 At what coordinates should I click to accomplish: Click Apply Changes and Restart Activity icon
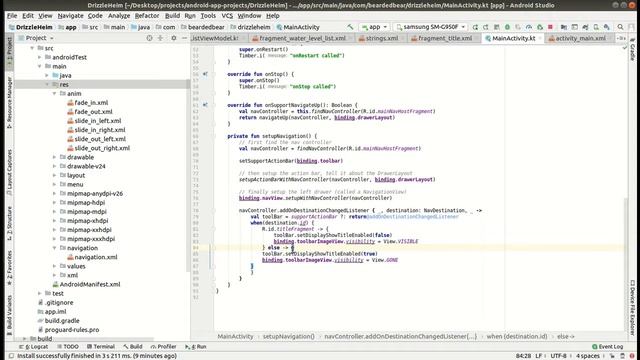tap(486, 27)
